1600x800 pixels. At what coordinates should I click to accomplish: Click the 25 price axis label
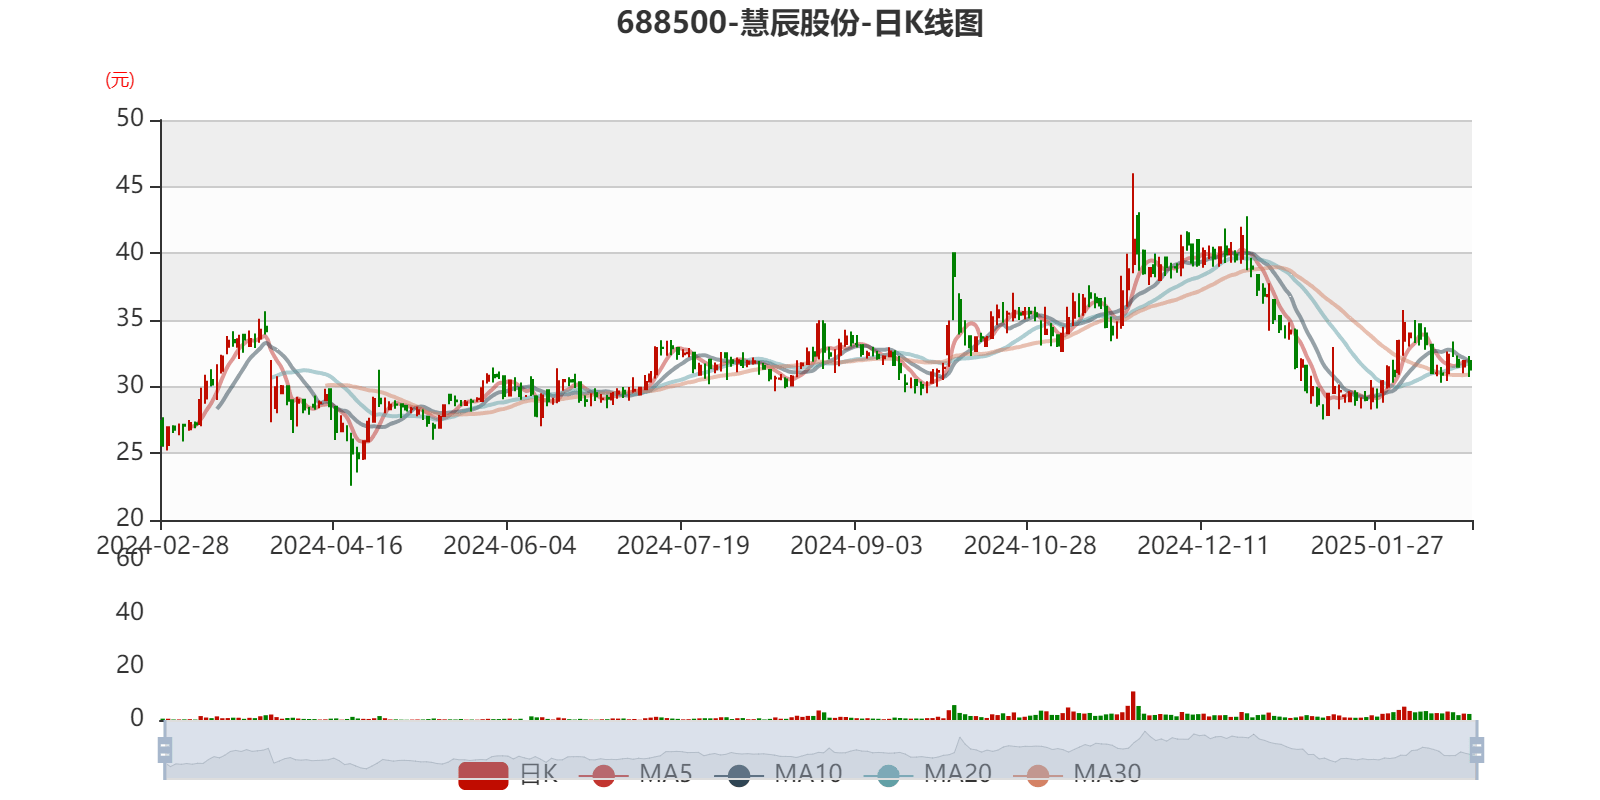tap(130, 452)
